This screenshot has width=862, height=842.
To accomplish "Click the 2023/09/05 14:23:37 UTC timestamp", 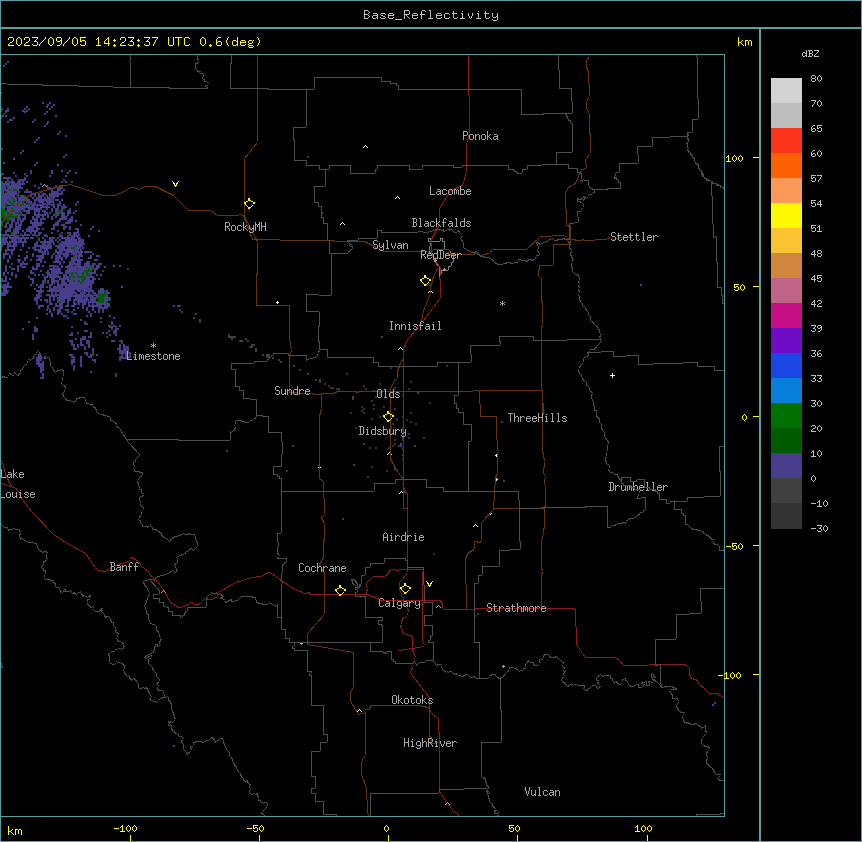I will (98, 42).
